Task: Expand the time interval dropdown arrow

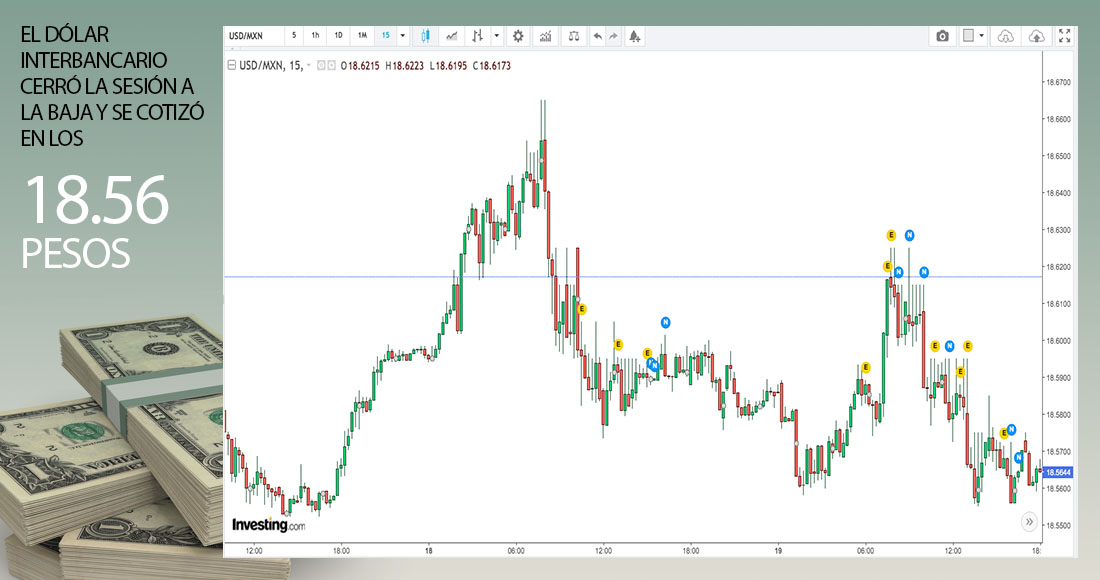Action: pos(403,36)
